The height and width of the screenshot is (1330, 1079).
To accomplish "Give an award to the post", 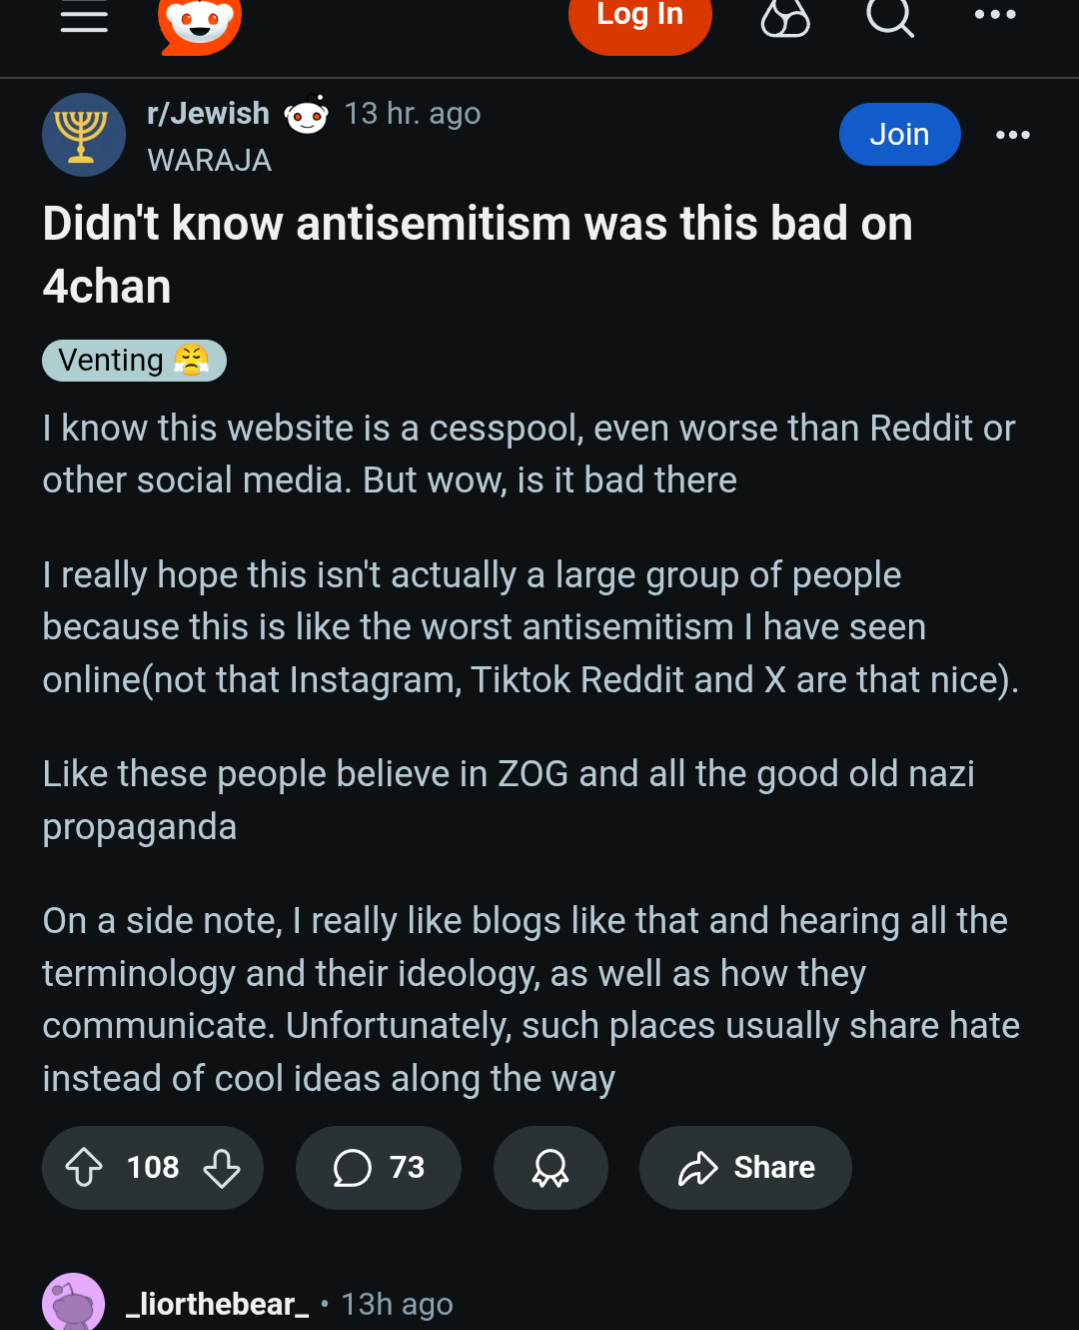I will (550, 1167).
